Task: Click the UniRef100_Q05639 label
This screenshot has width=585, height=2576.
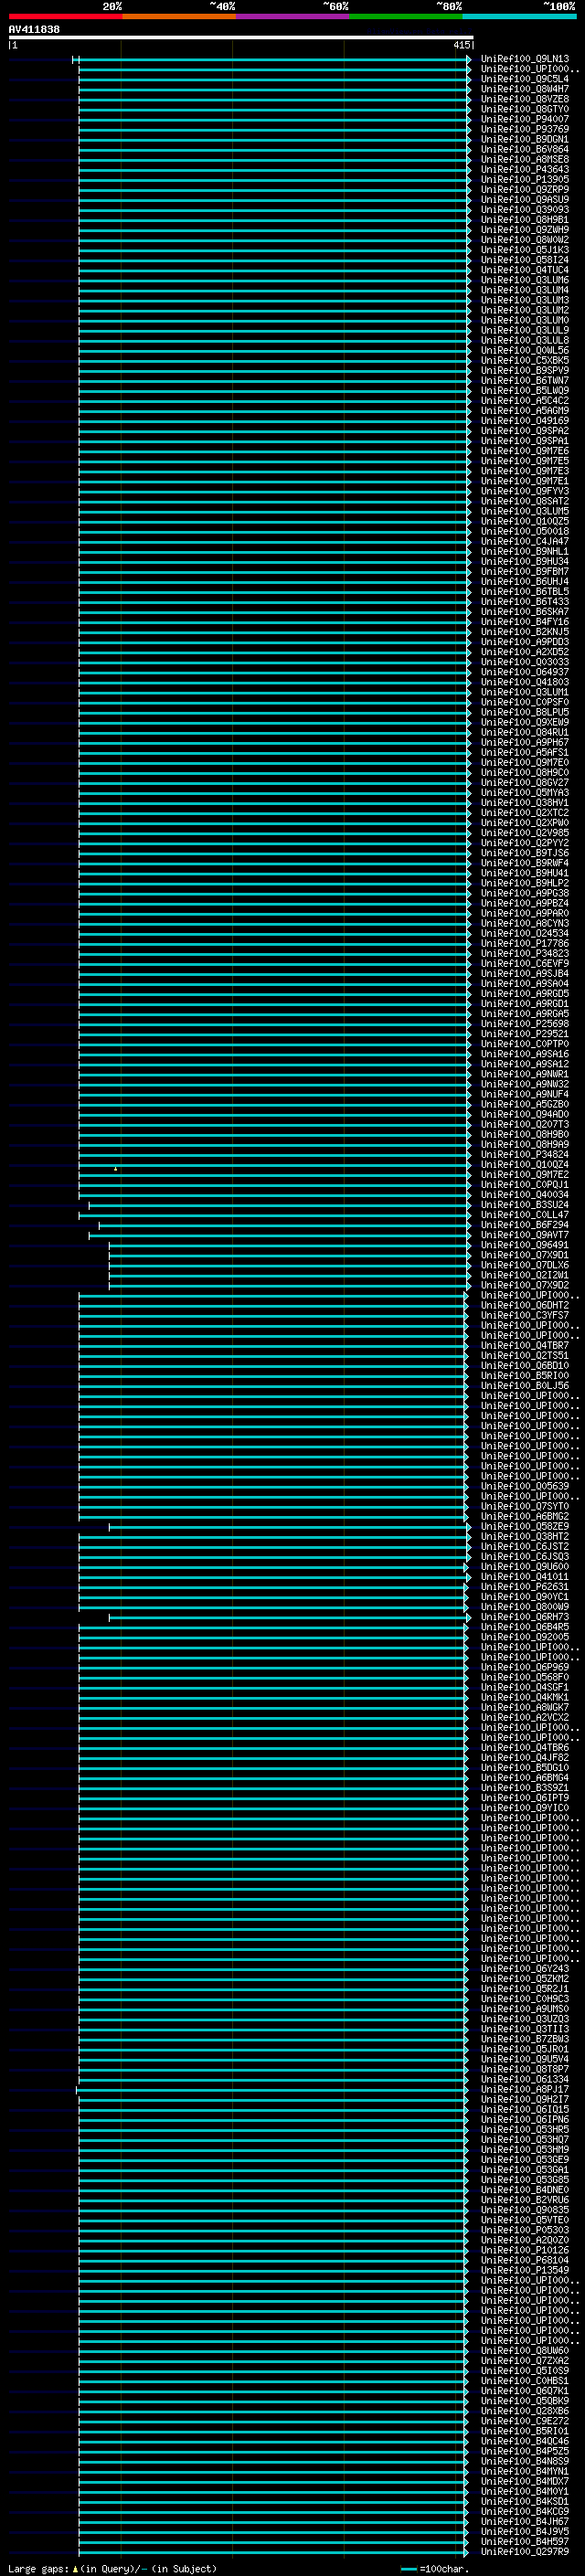Action: [x=525, y=1486]
